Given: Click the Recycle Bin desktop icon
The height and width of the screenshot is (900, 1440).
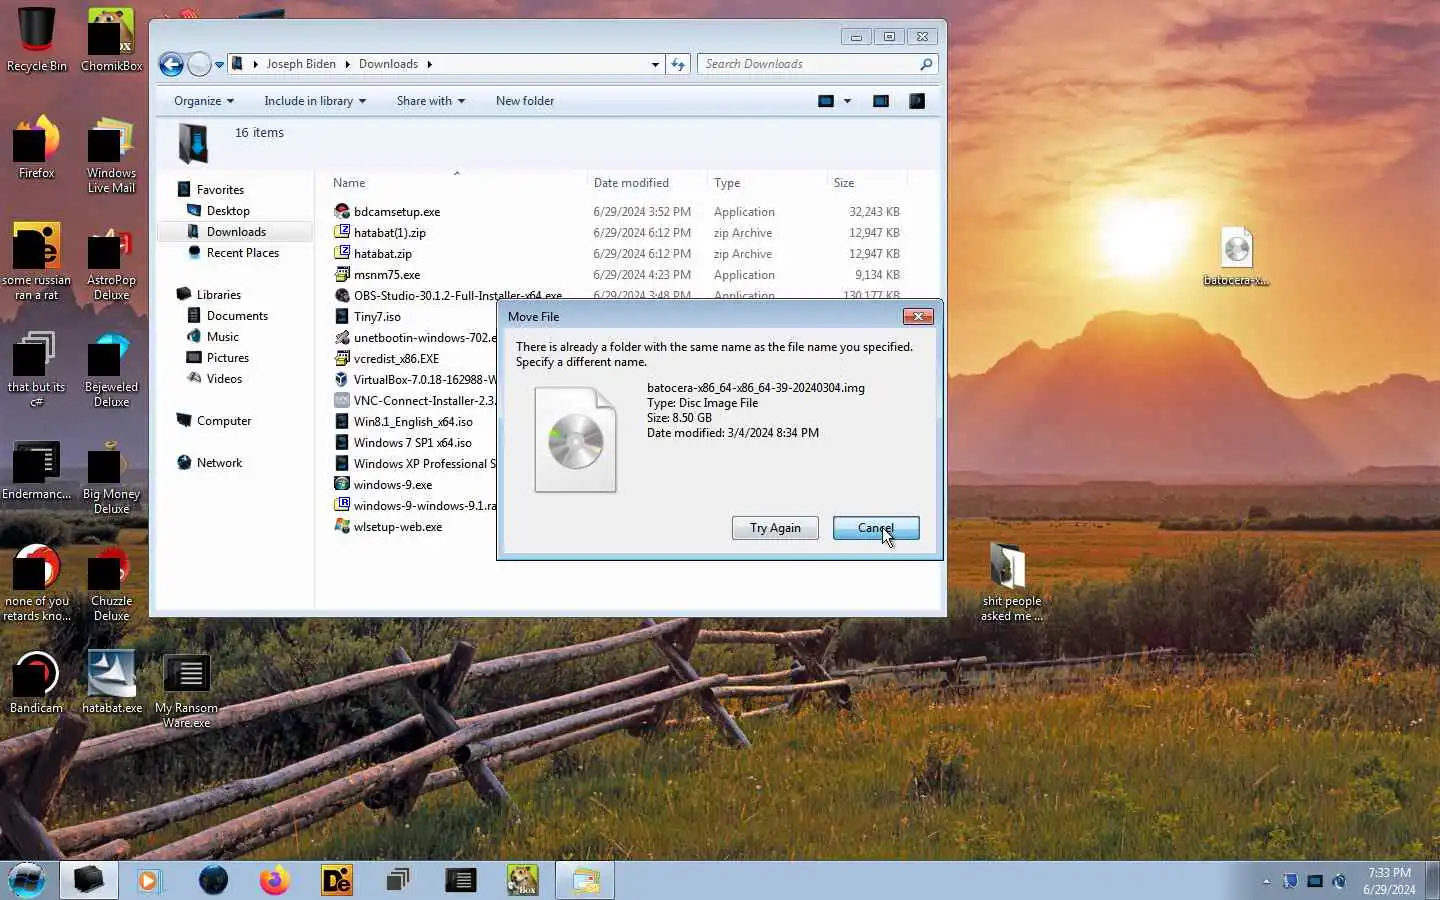Looking at the screenshot, I should [37, 40].
